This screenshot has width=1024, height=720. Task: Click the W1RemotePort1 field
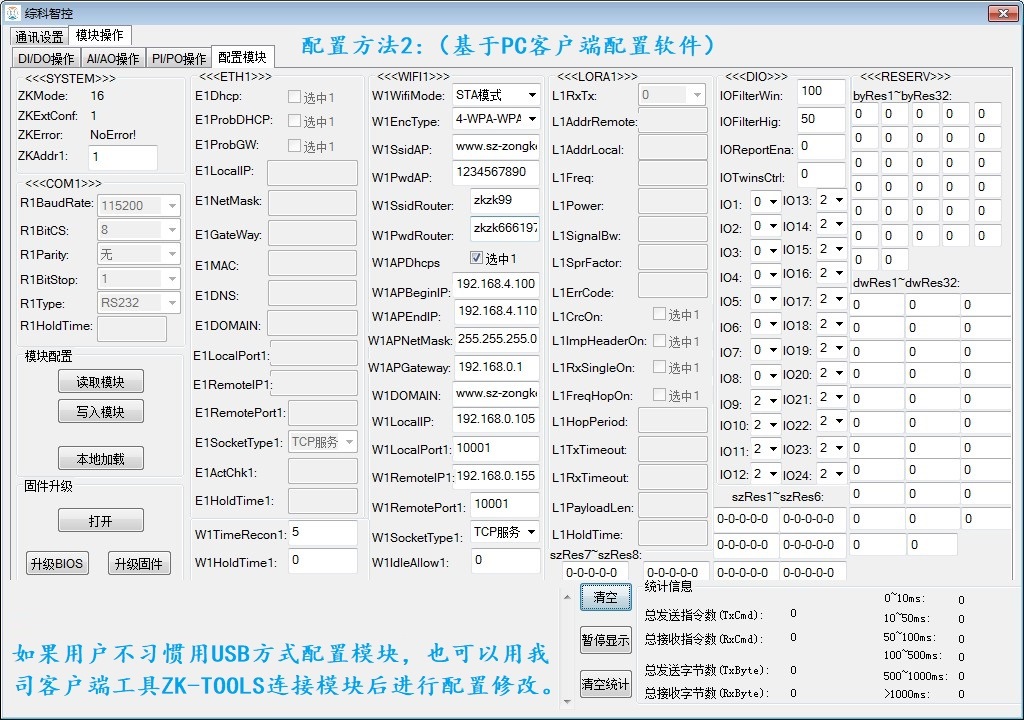coord(505,504)
